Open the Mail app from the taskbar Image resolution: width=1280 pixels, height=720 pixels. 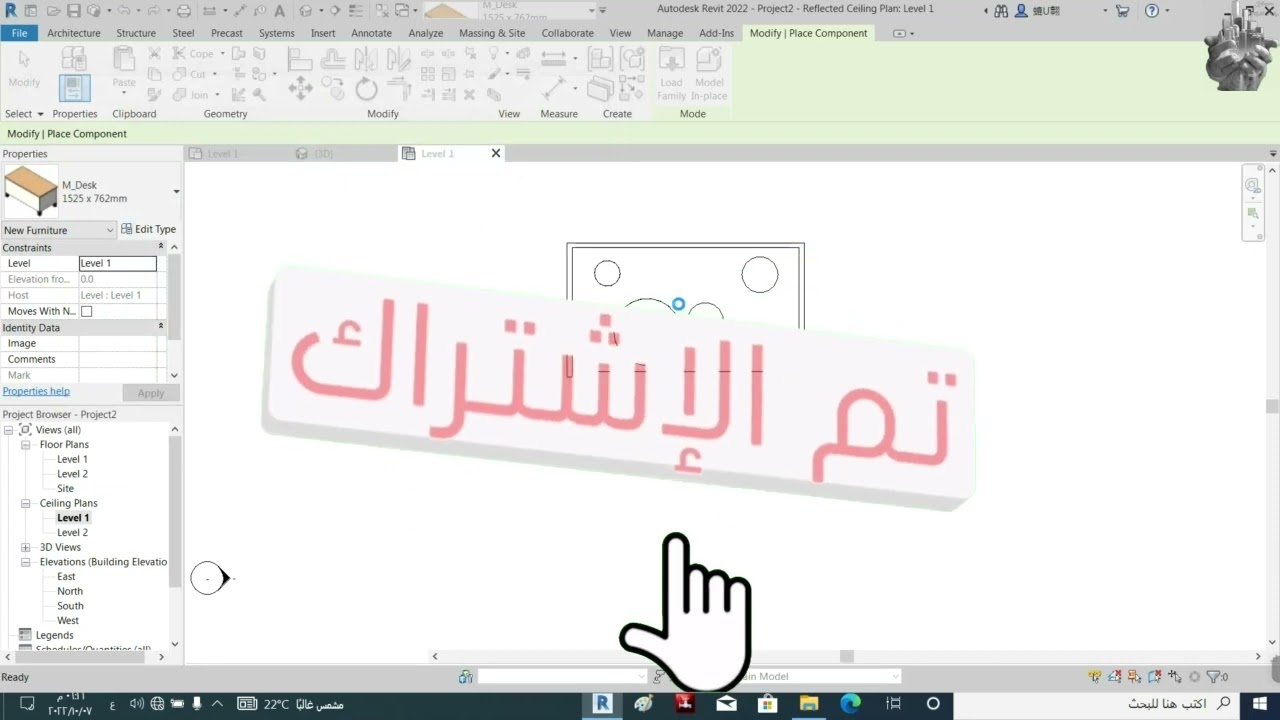(x=726, y=704)
